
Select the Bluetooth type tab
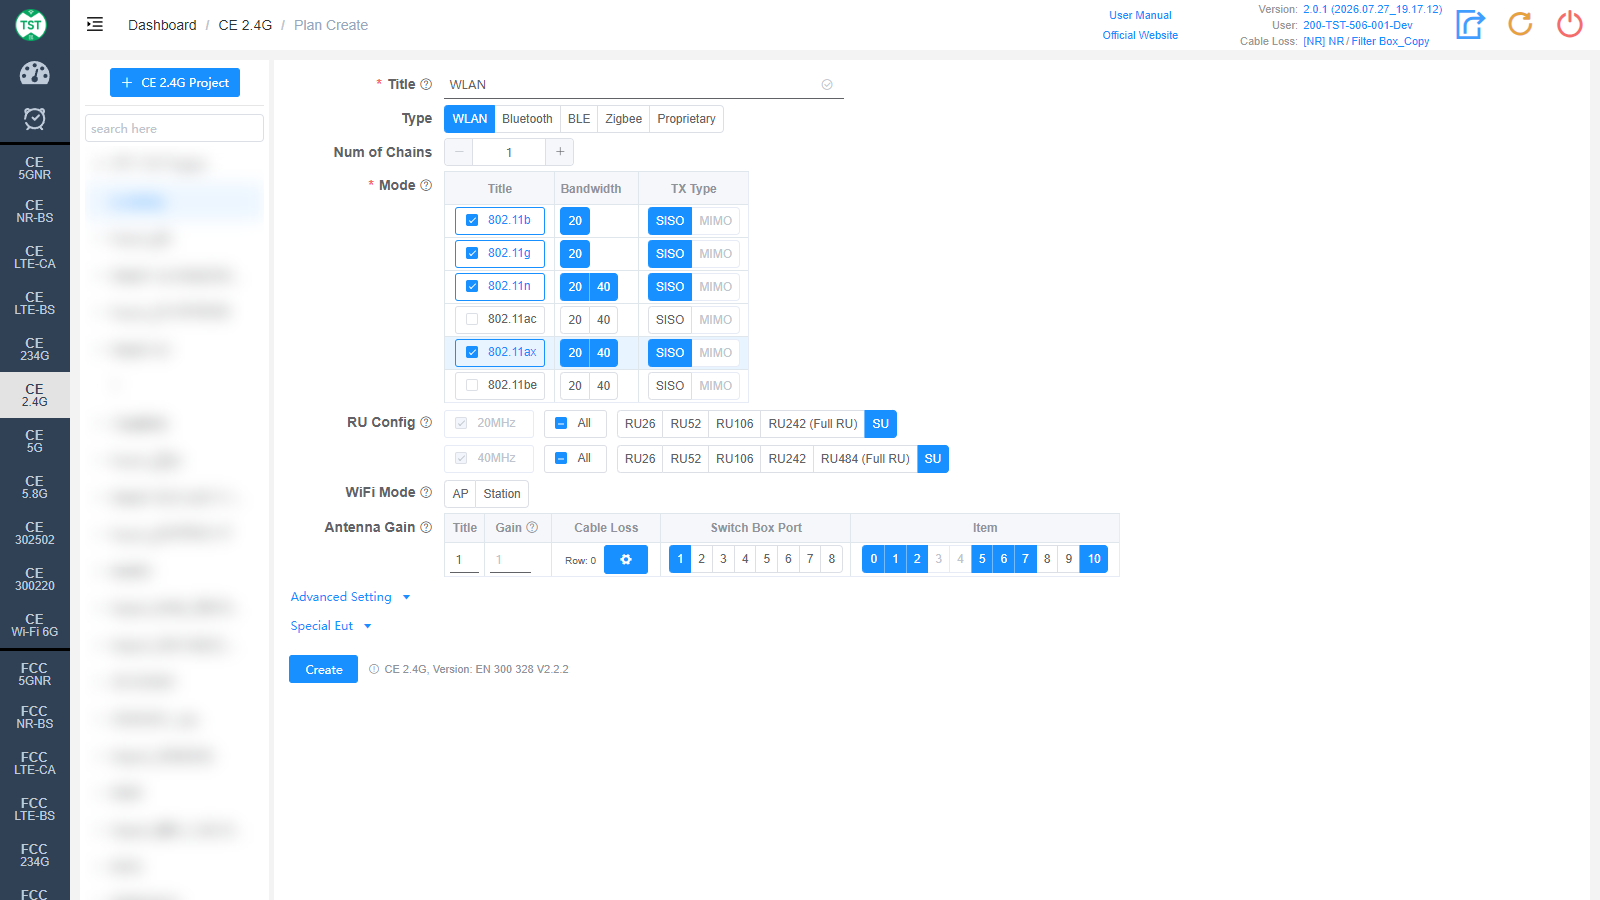point(527,119)
